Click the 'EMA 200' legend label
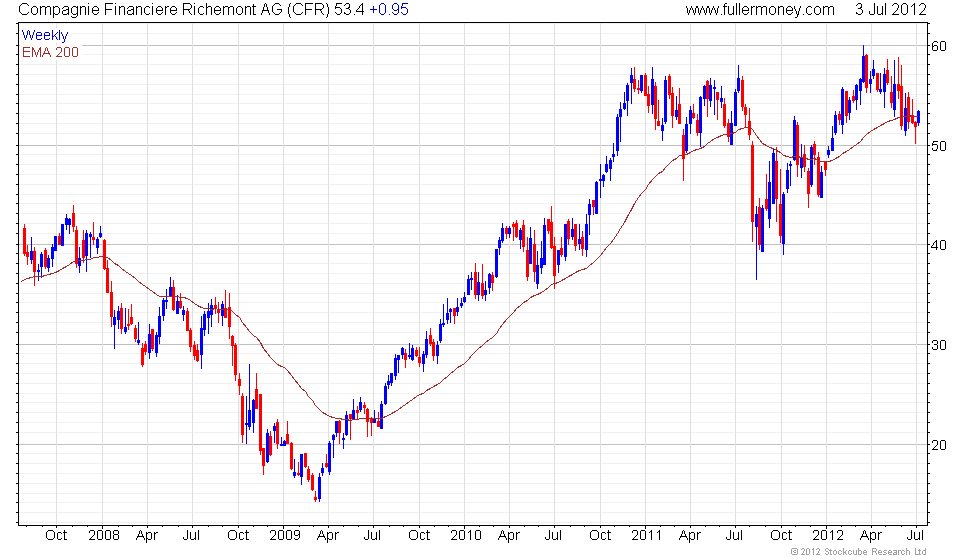The height and width of the screenshot is (560, 980). [x=51, y=52]
